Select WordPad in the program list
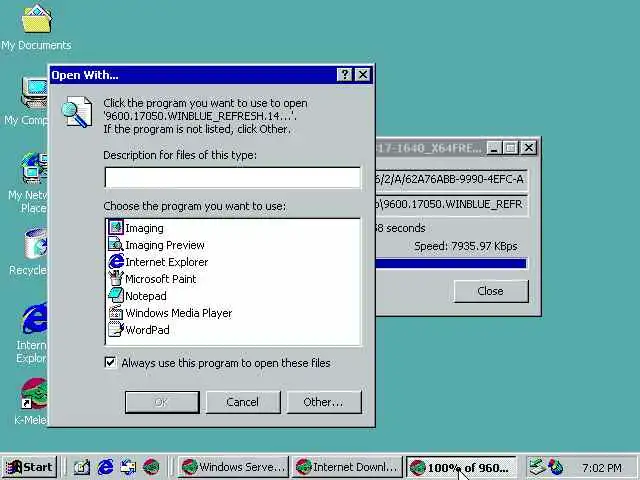Screen dimensions: 640x480 point(139,330)
